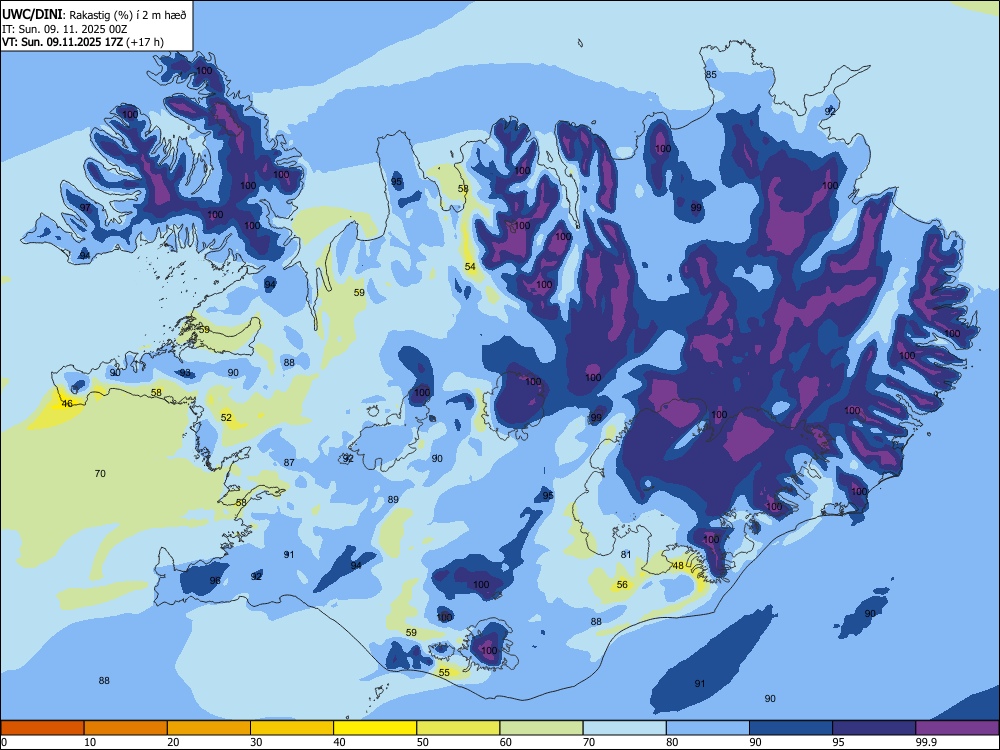
Task: Click the 'VT: Sun. 09.11.2025 17Z' line
Action: 62,42
